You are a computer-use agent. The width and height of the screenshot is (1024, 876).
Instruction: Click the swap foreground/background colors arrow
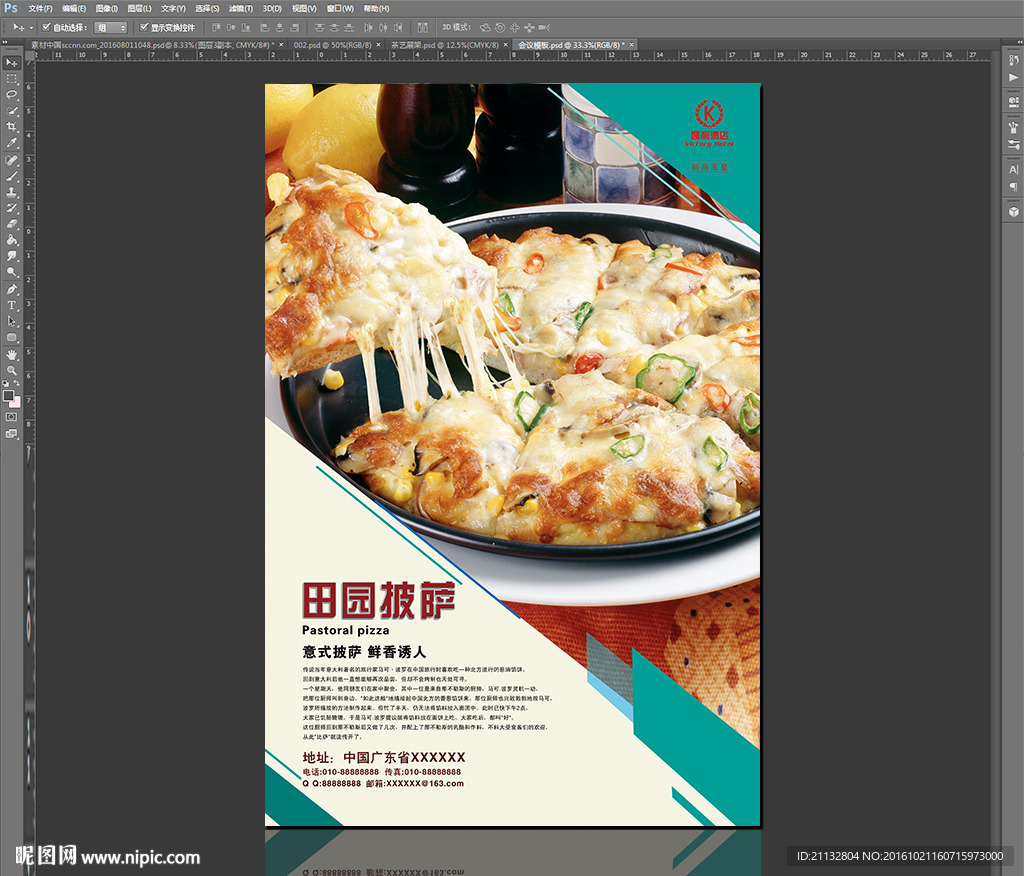click(18, 384)
